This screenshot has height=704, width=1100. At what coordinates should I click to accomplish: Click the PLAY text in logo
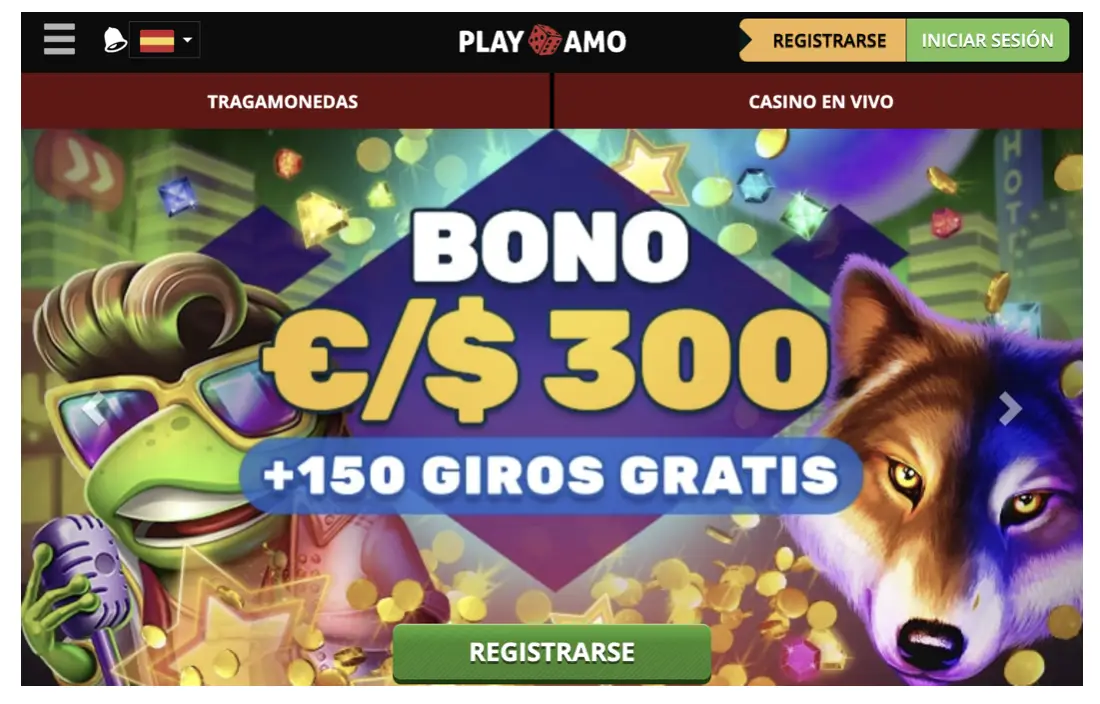tap(490, 42)
